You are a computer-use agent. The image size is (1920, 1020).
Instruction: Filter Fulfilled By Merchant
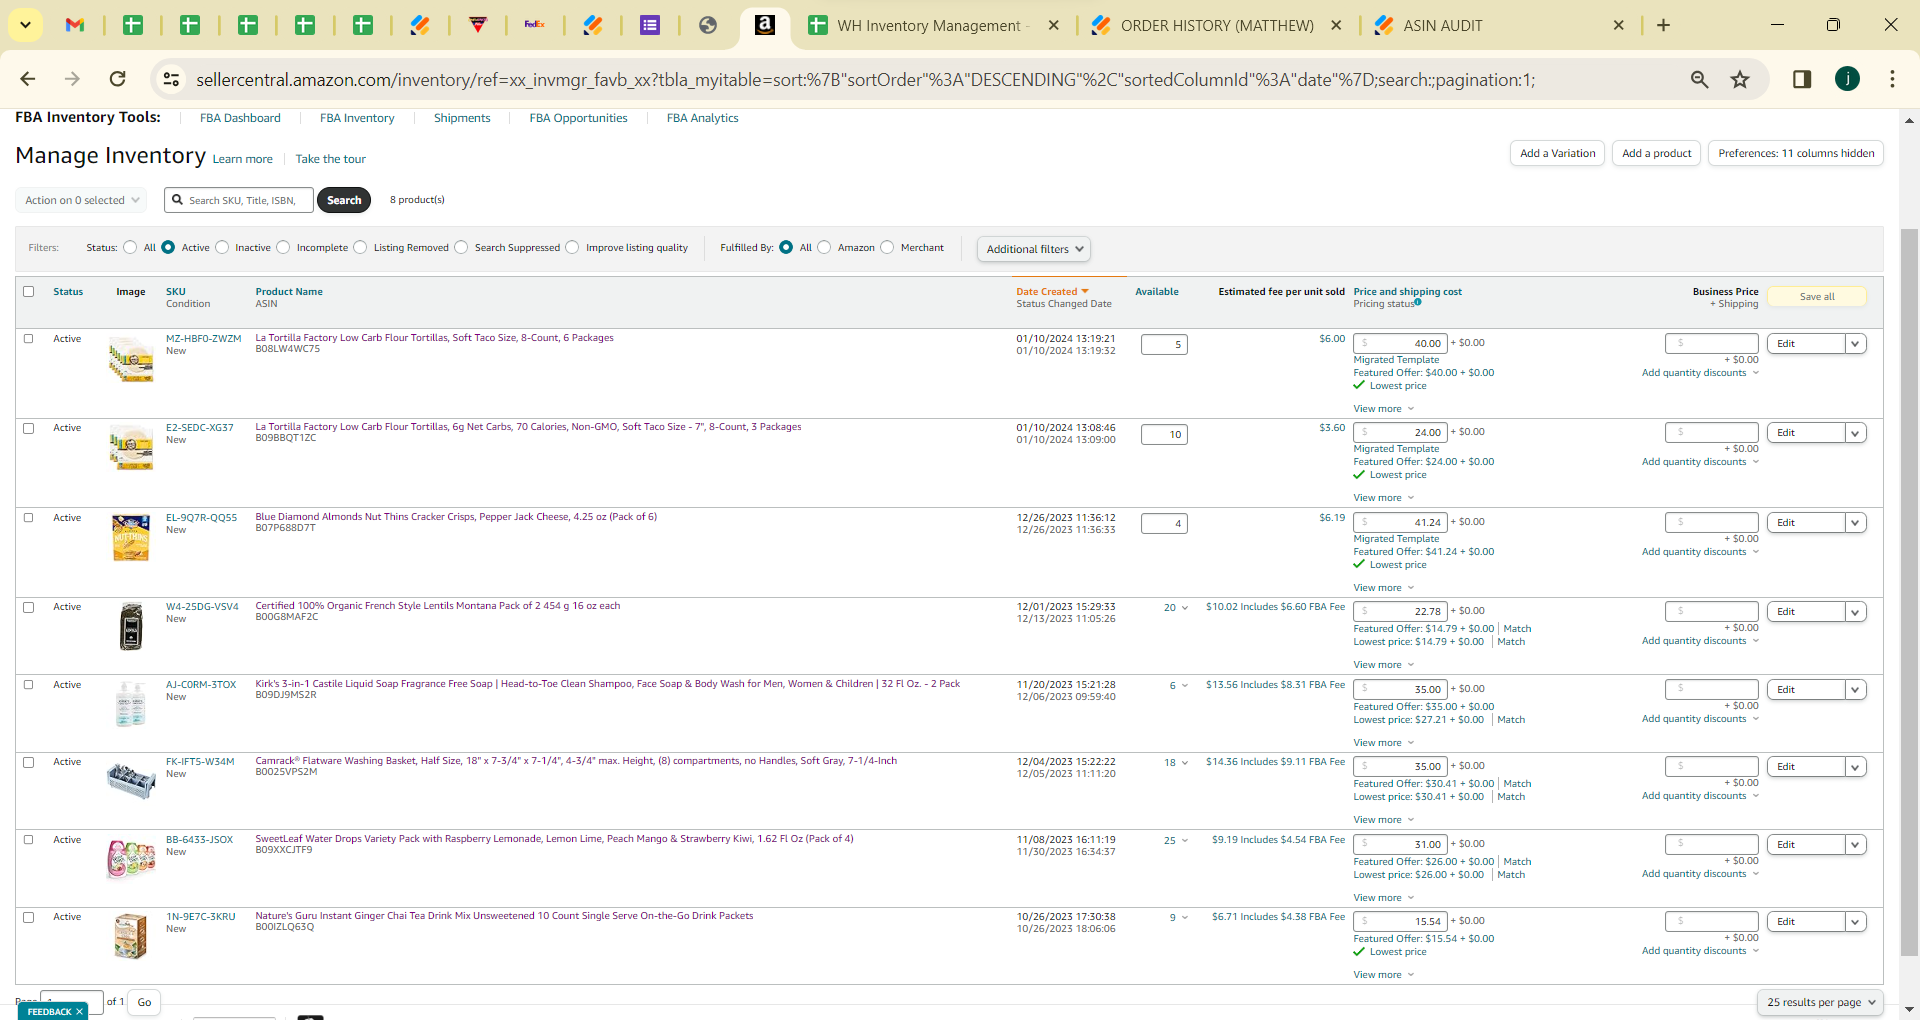pos(887,247)
